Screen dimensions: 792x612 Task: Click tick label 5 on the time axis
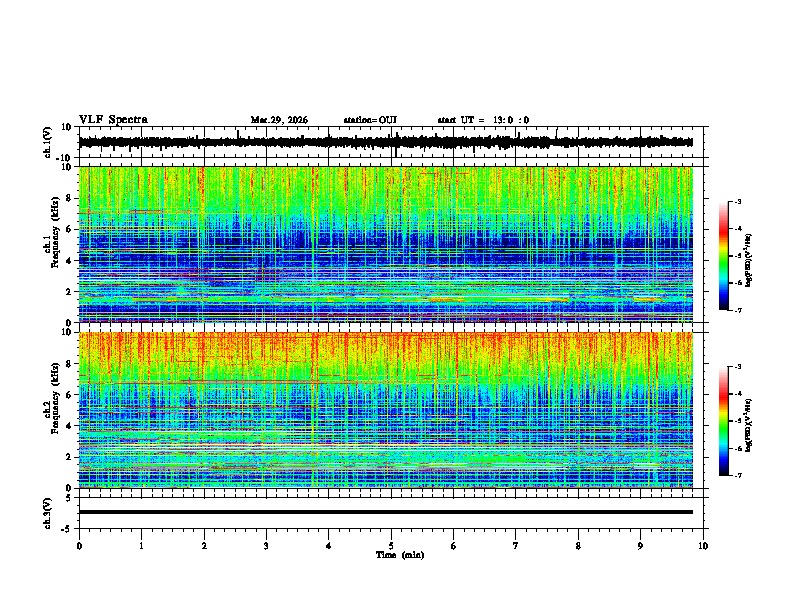[391, 546]
